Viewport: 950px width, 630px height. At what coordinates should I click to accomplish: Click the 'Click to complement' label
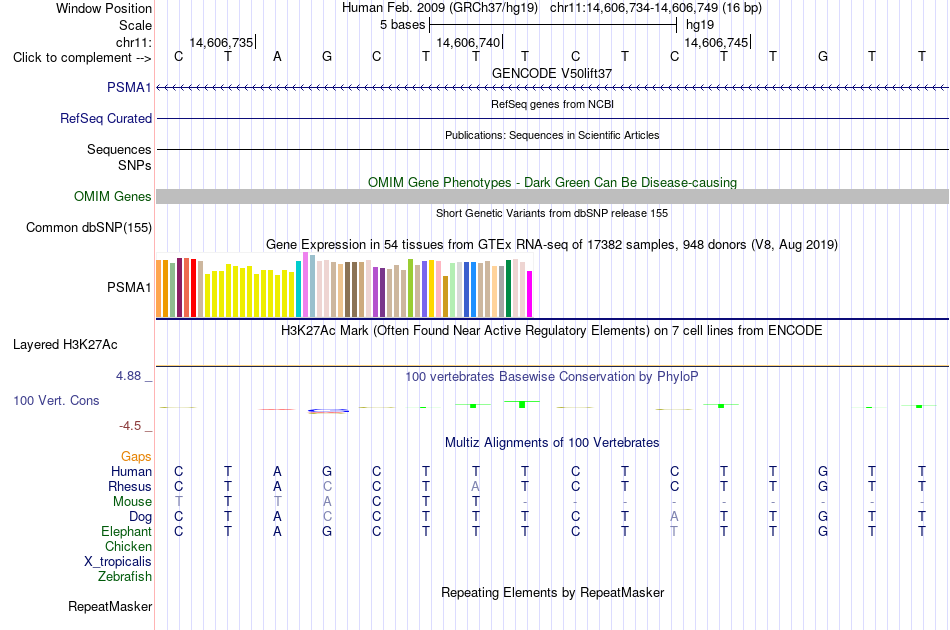pyautogui.click(x=82, y=58)
